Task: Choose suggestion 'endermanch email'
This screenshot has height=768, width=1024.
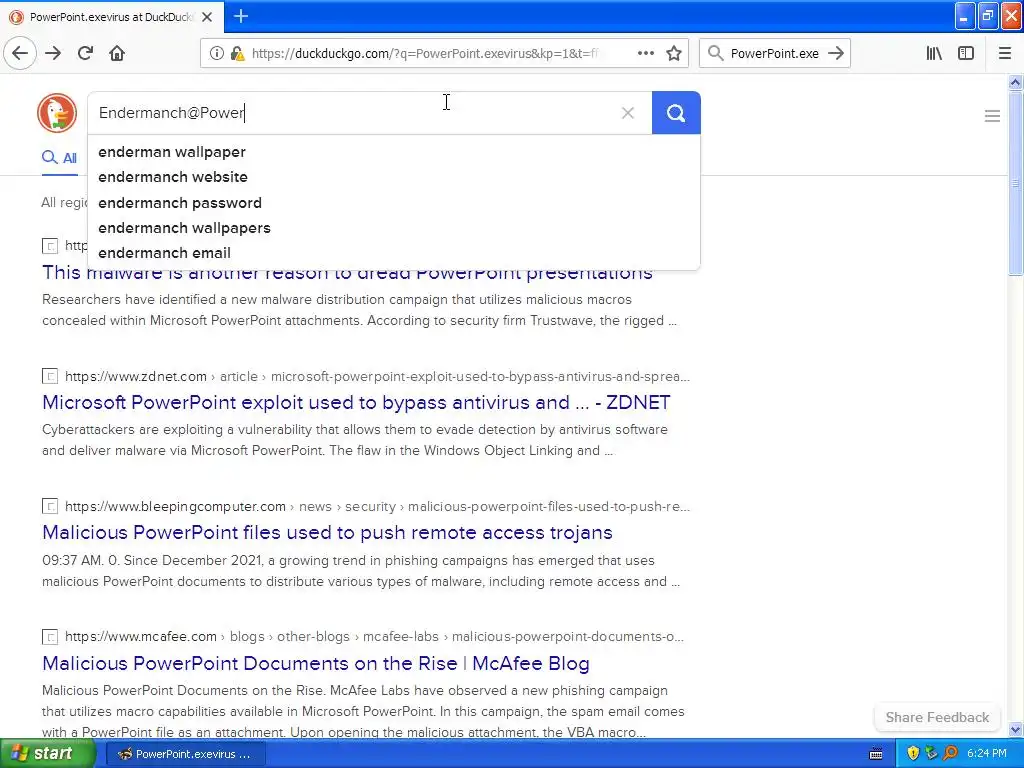Action: 394,253
